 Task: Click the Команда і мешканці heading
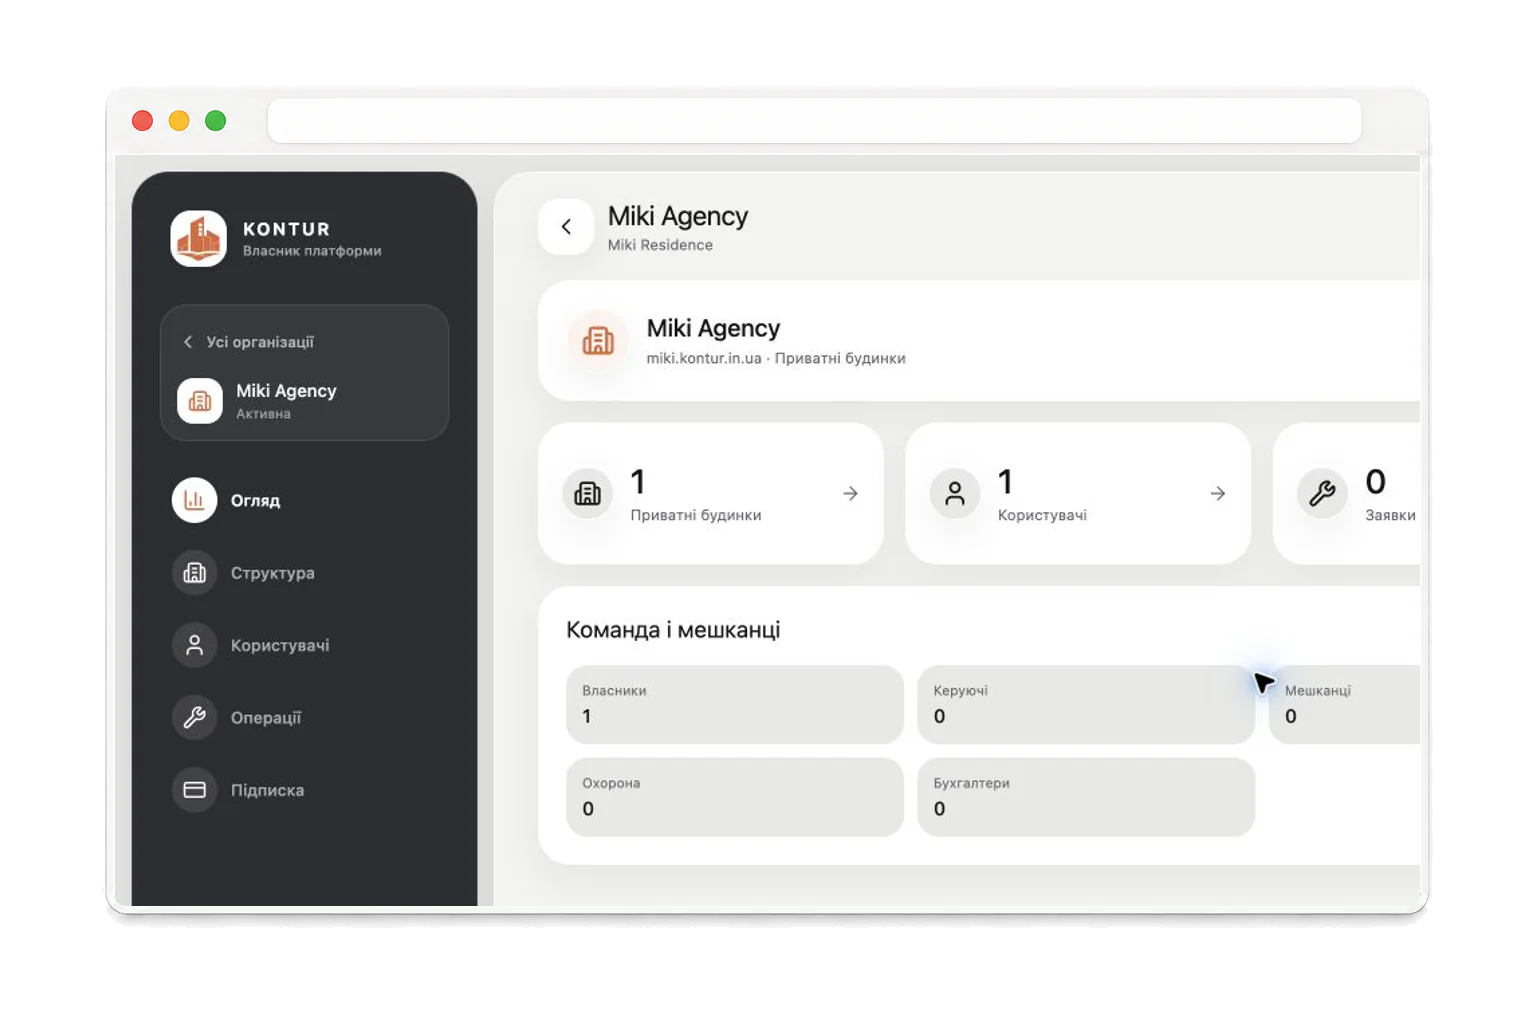click(673, 630)
